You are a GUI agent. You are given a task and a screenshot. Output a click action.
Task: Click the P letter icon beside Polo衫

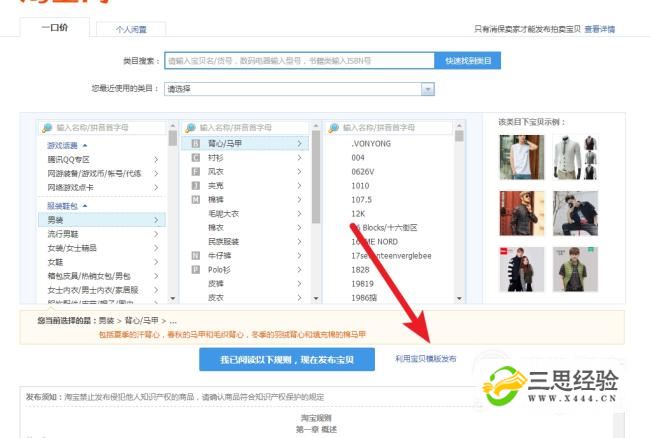[x=197, y=269]
